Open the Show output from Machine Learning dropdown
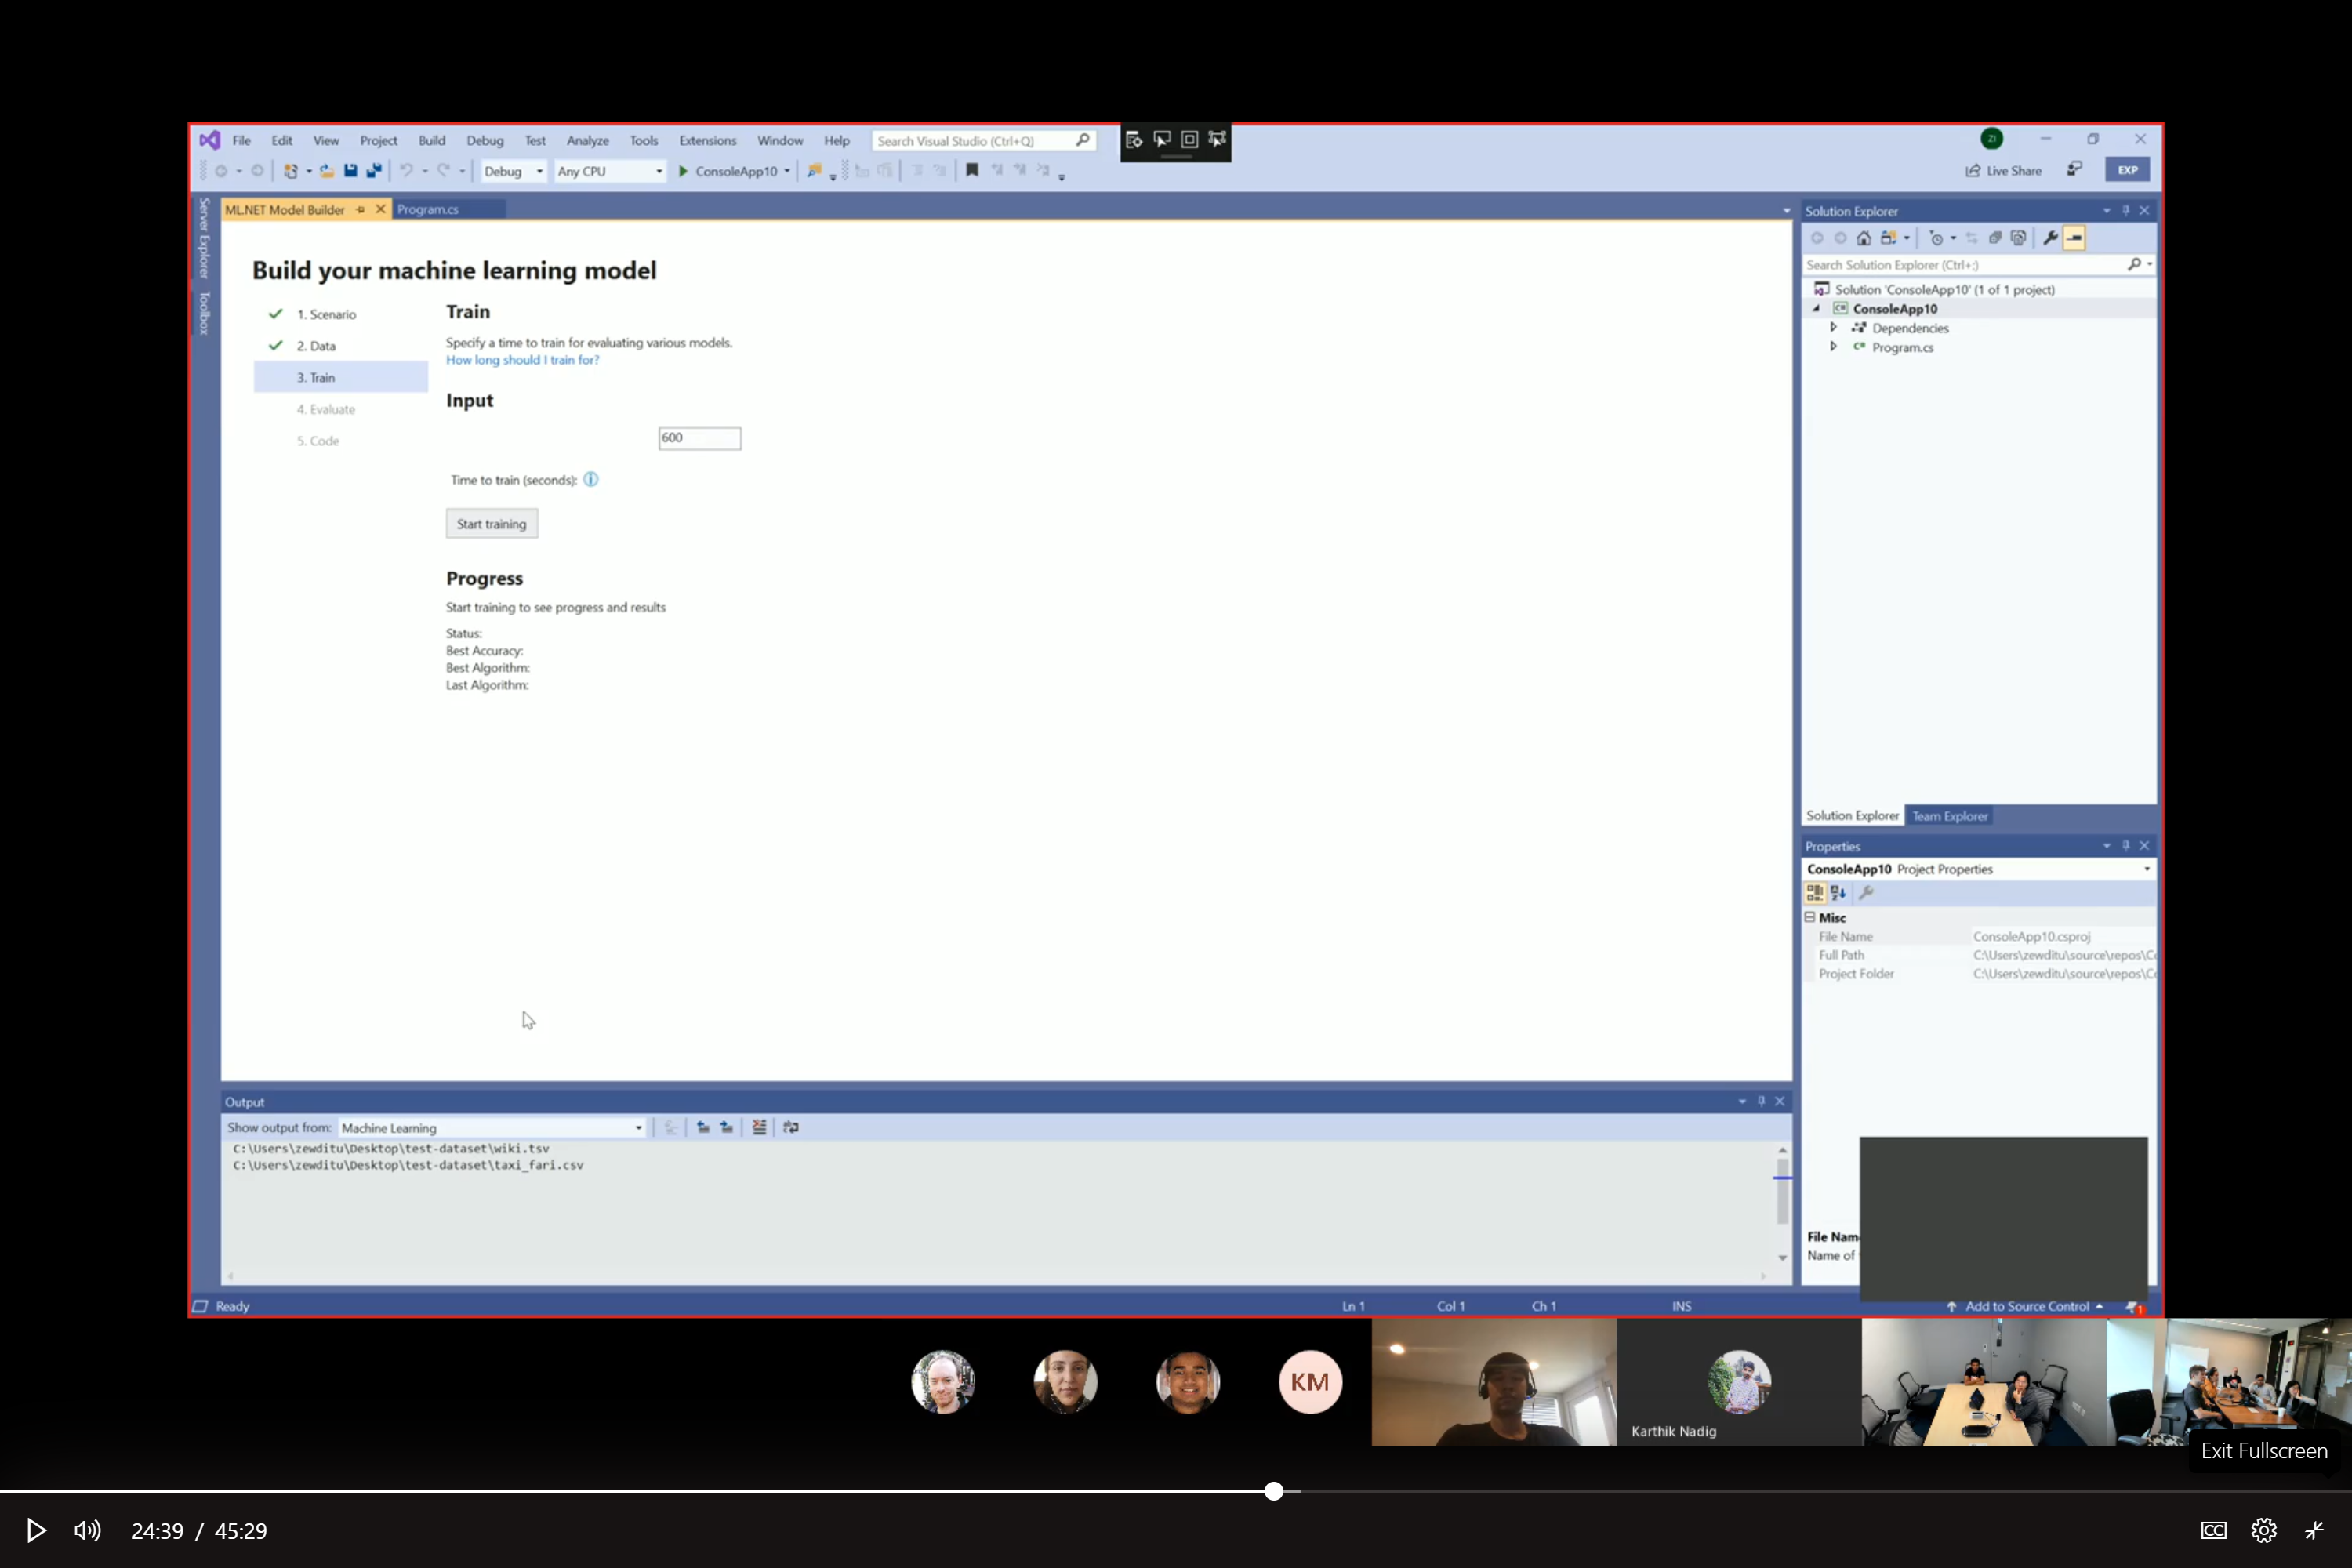The height and width of the screenshot is (1568, 2352). tap(492, 1128)
